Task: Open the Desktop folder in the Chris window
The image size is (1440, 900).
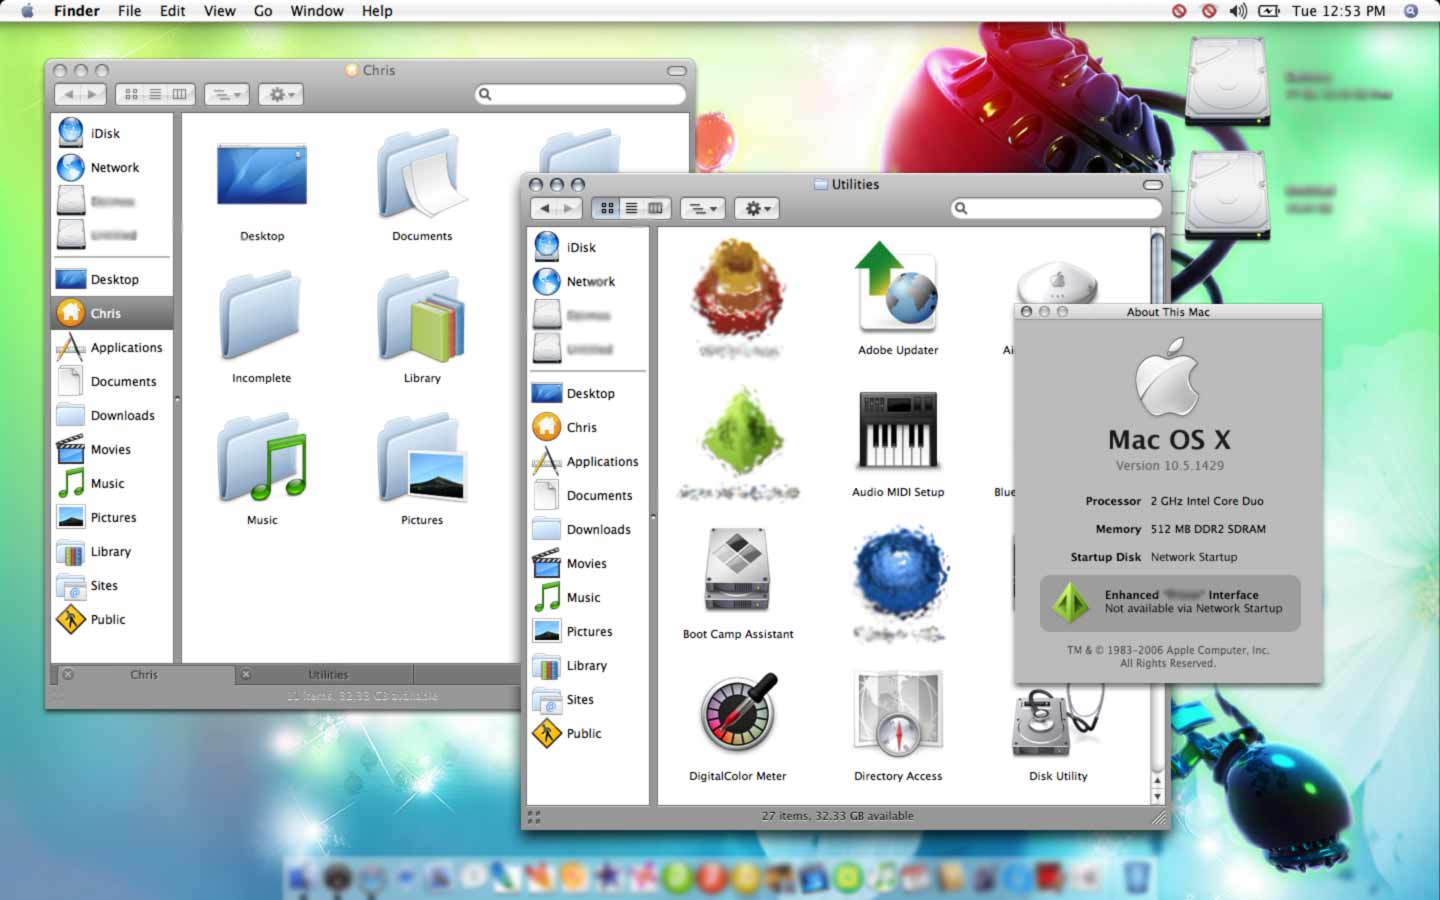Action: (262, 176)
